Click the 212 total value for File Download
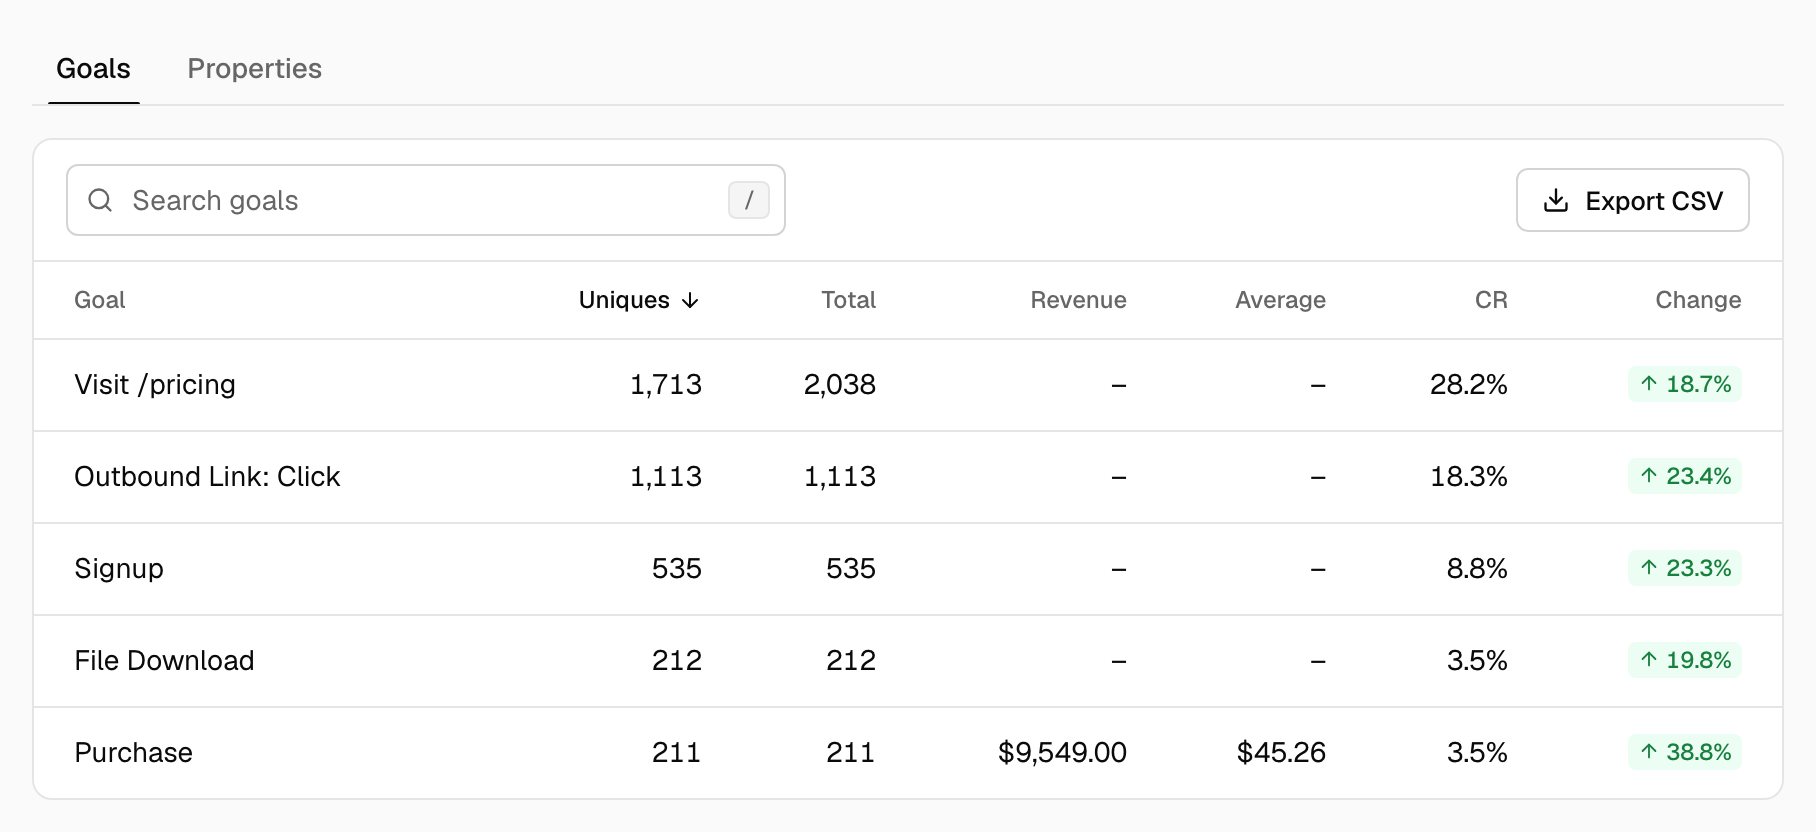1816x832 pixels. pyautogui.click(x=851, y=661)
